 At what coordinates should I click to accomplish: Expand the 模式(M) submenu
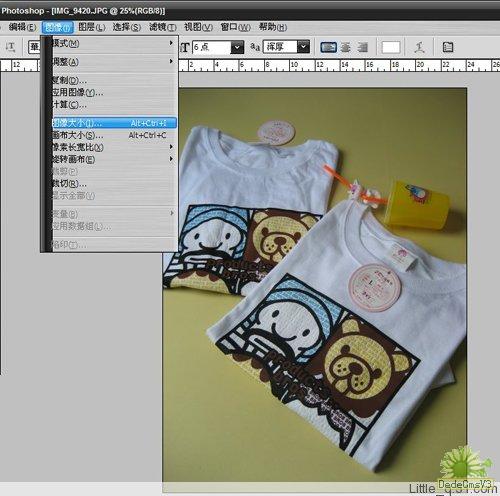coord(114,43)
